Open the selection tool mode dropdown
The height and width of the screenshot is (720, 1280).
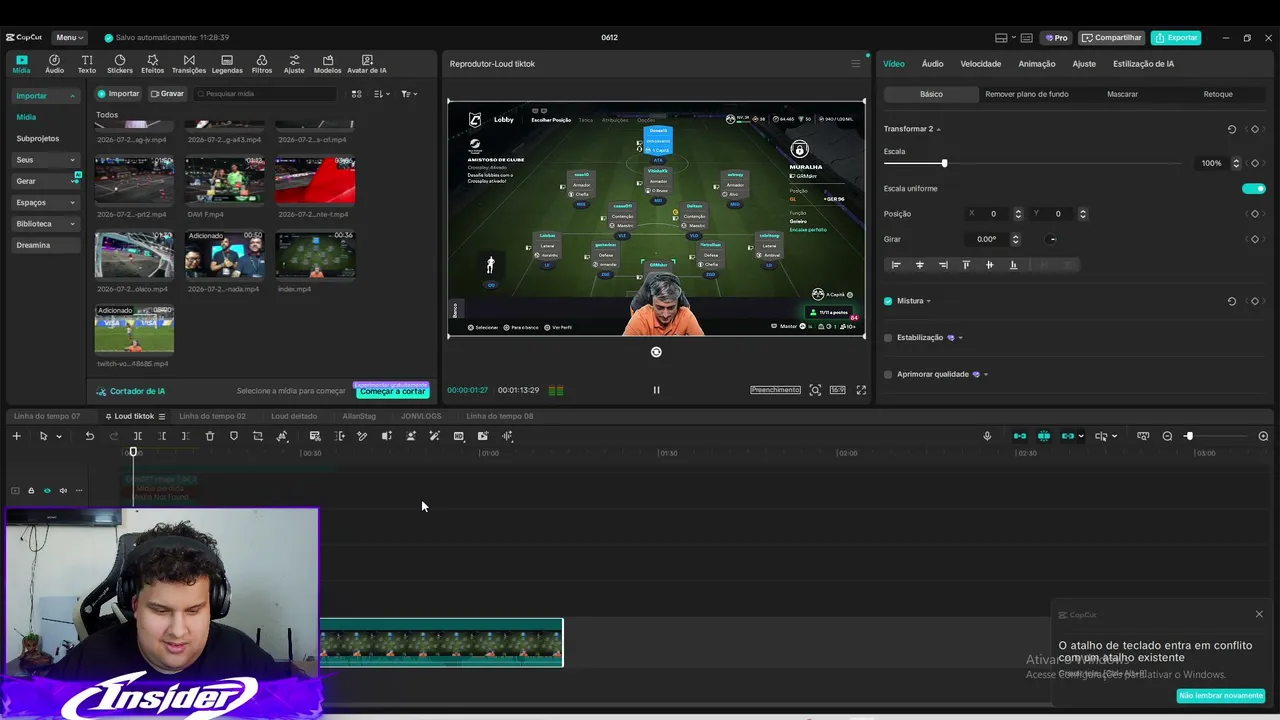pos(59,436)
